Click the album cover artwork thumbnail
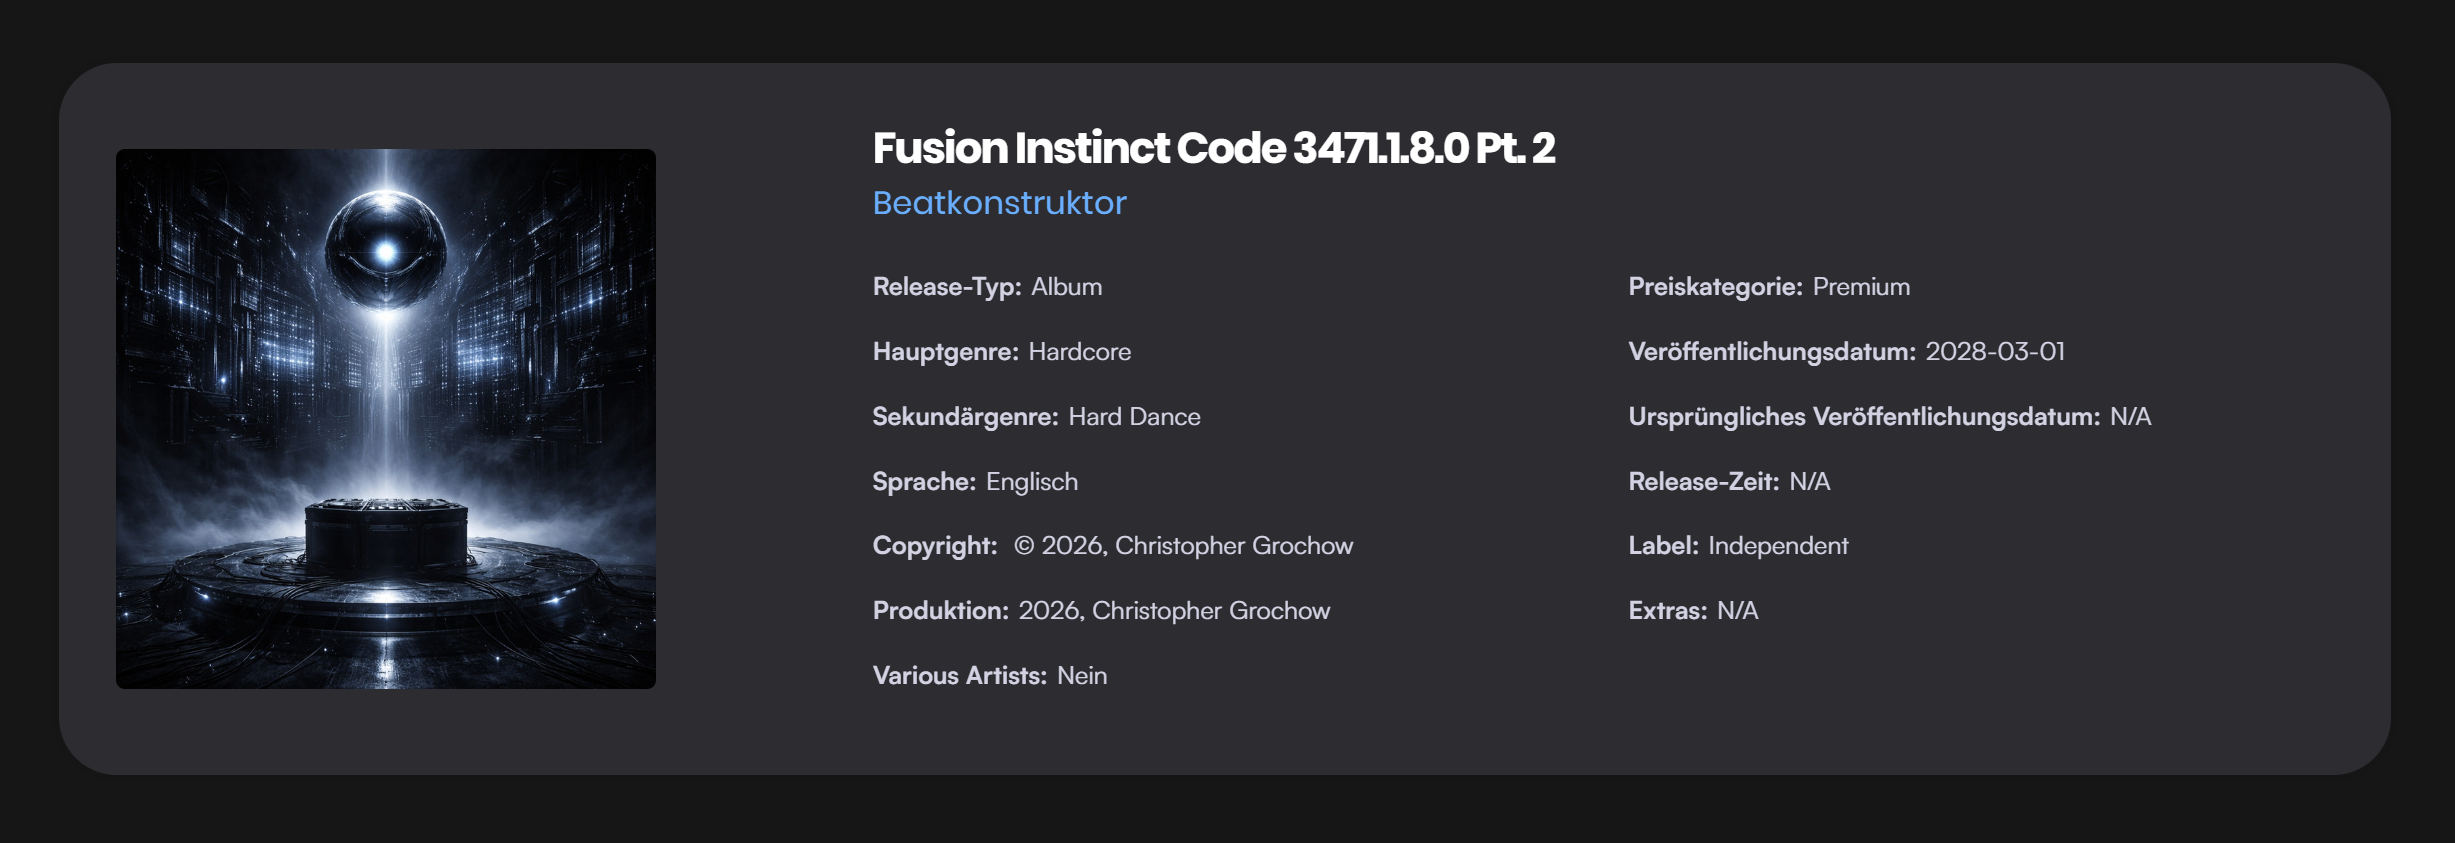 386,418
